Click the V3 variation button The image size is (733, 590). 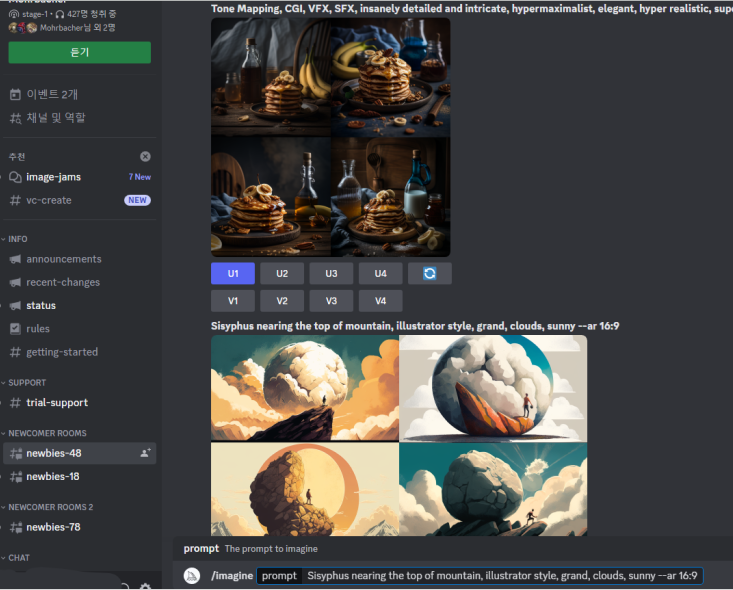[331, 301]
